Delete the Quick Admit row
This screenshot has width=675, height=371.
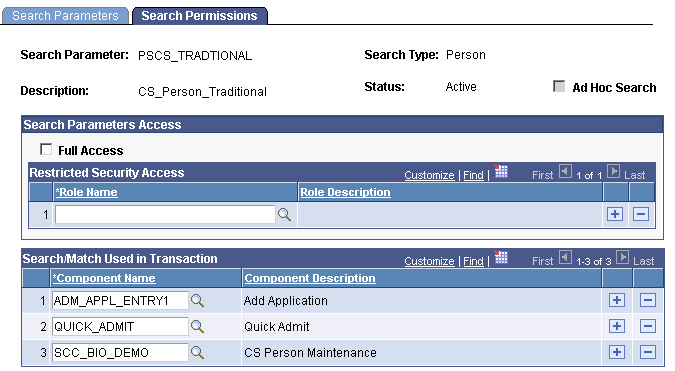647,326
